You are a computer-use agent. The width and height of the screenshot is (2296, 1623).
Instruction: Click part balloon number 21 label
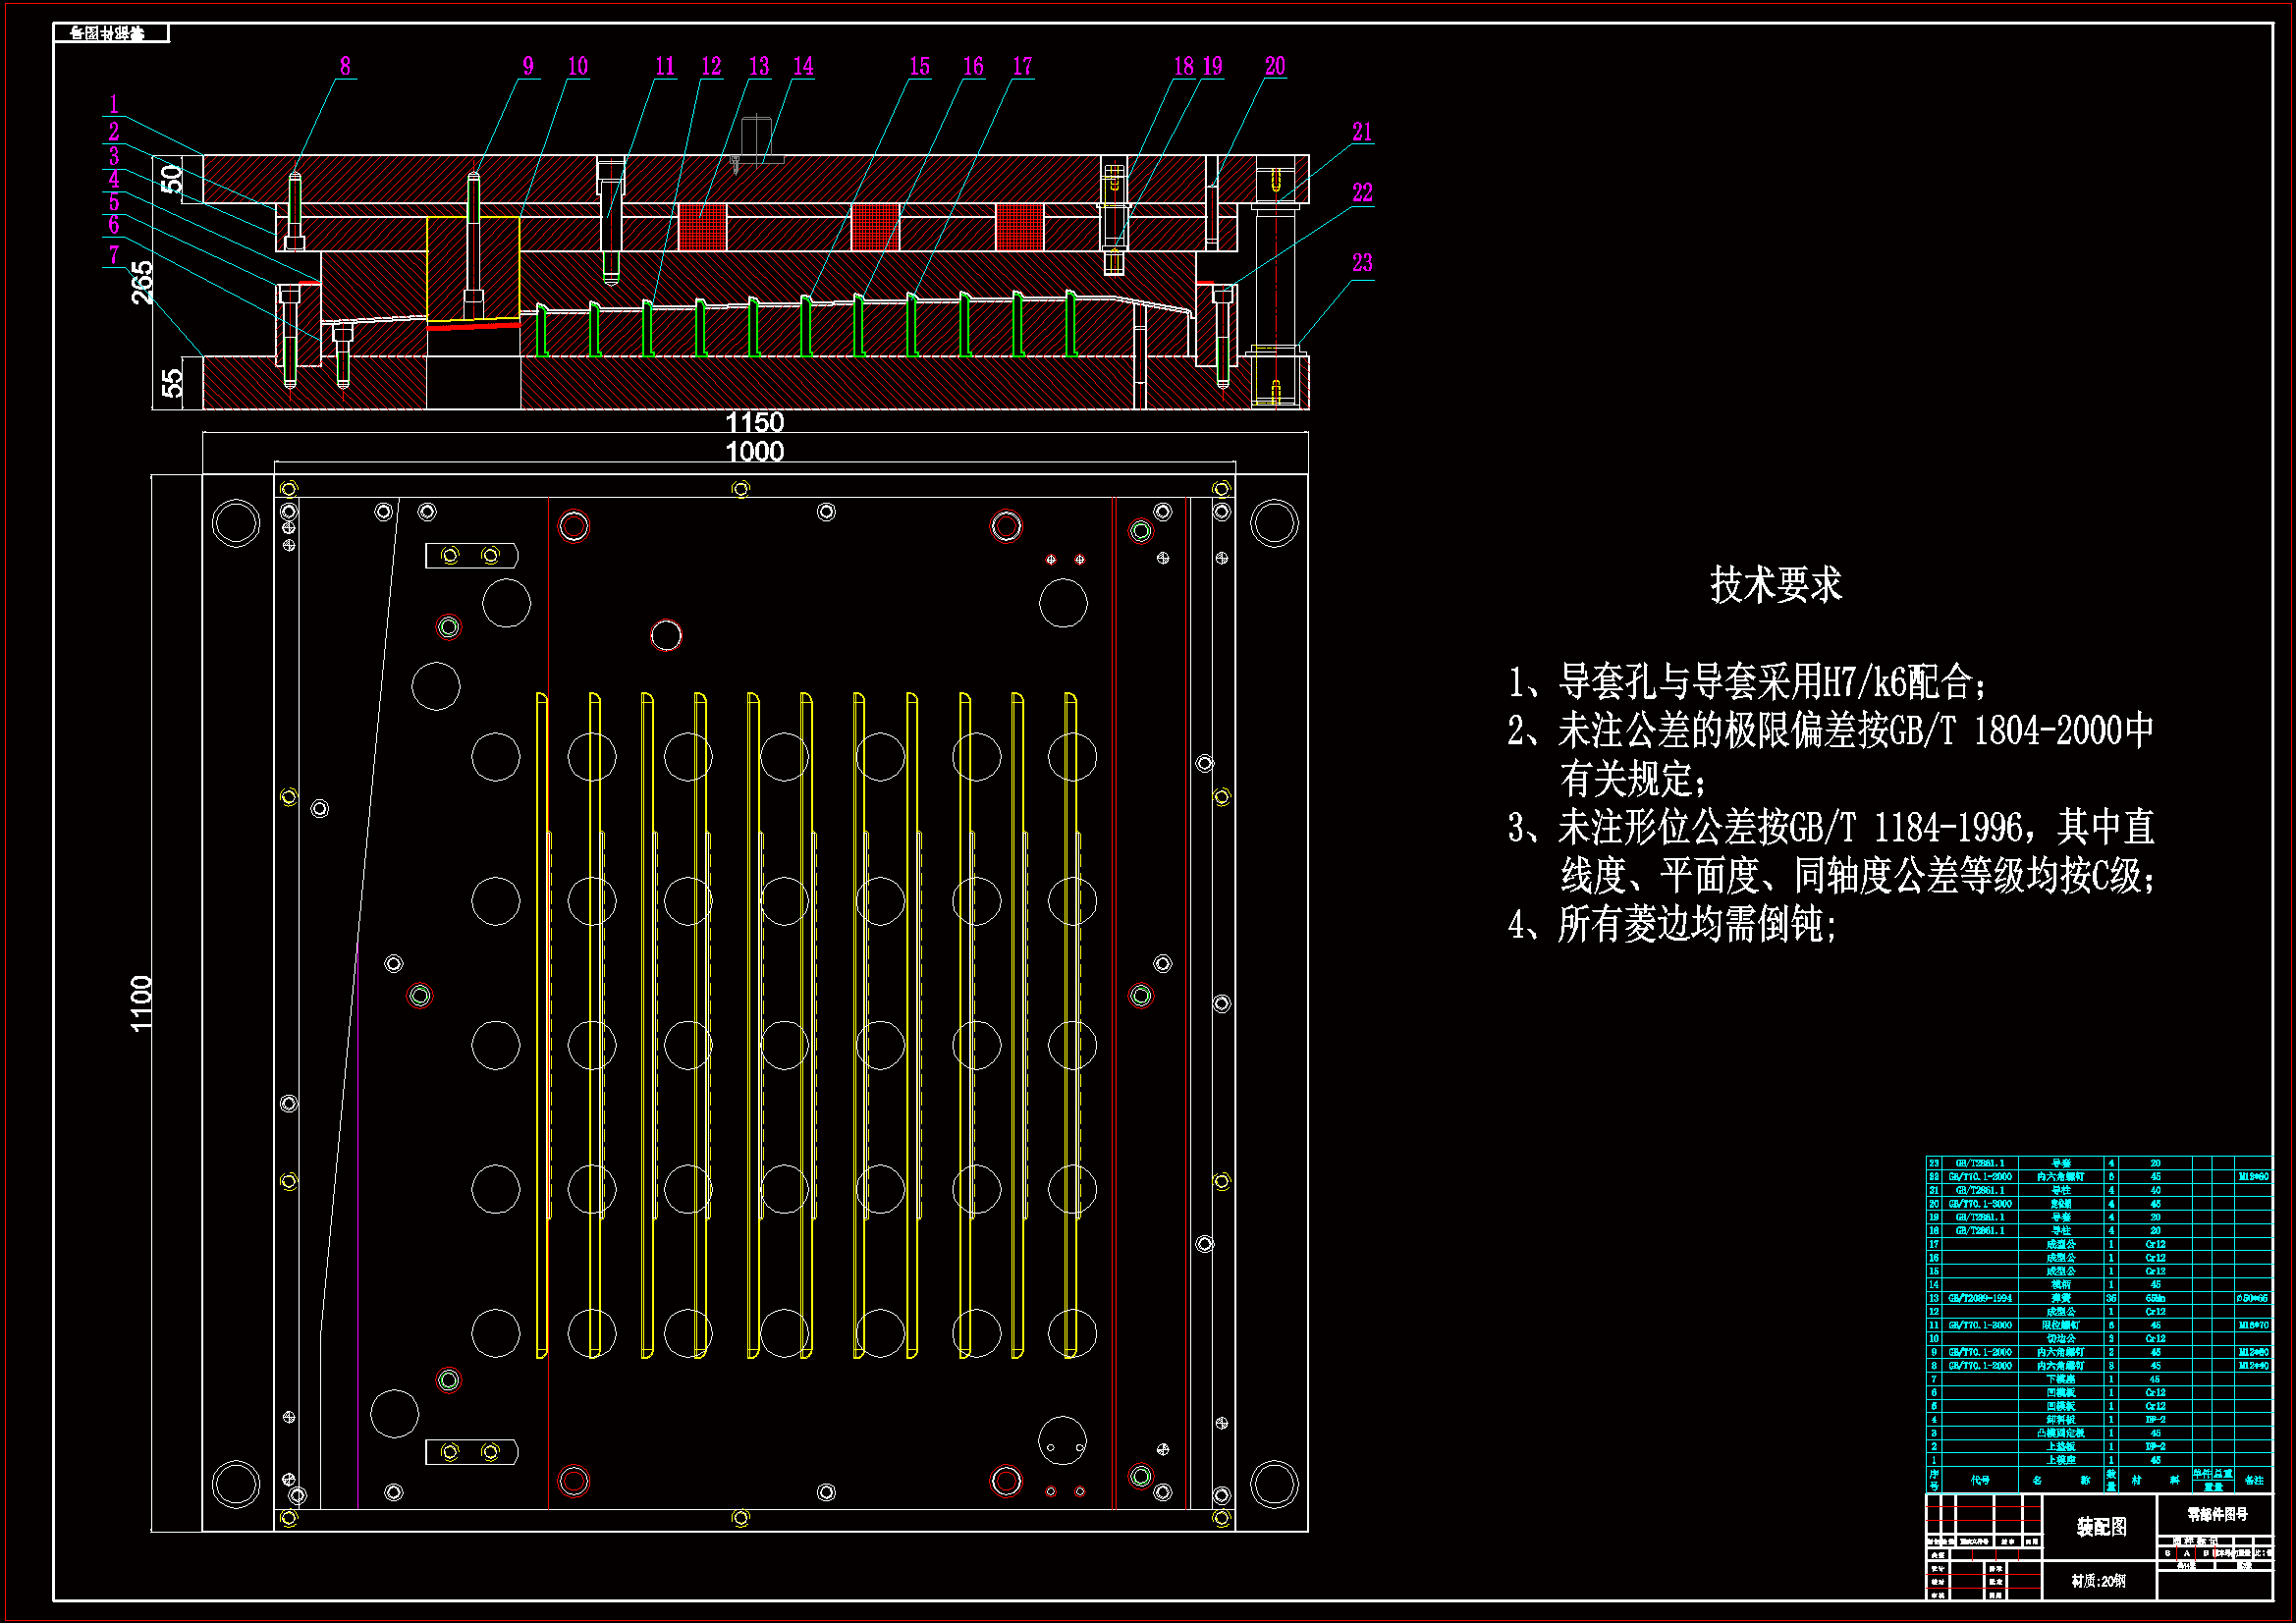[1362, 132]
